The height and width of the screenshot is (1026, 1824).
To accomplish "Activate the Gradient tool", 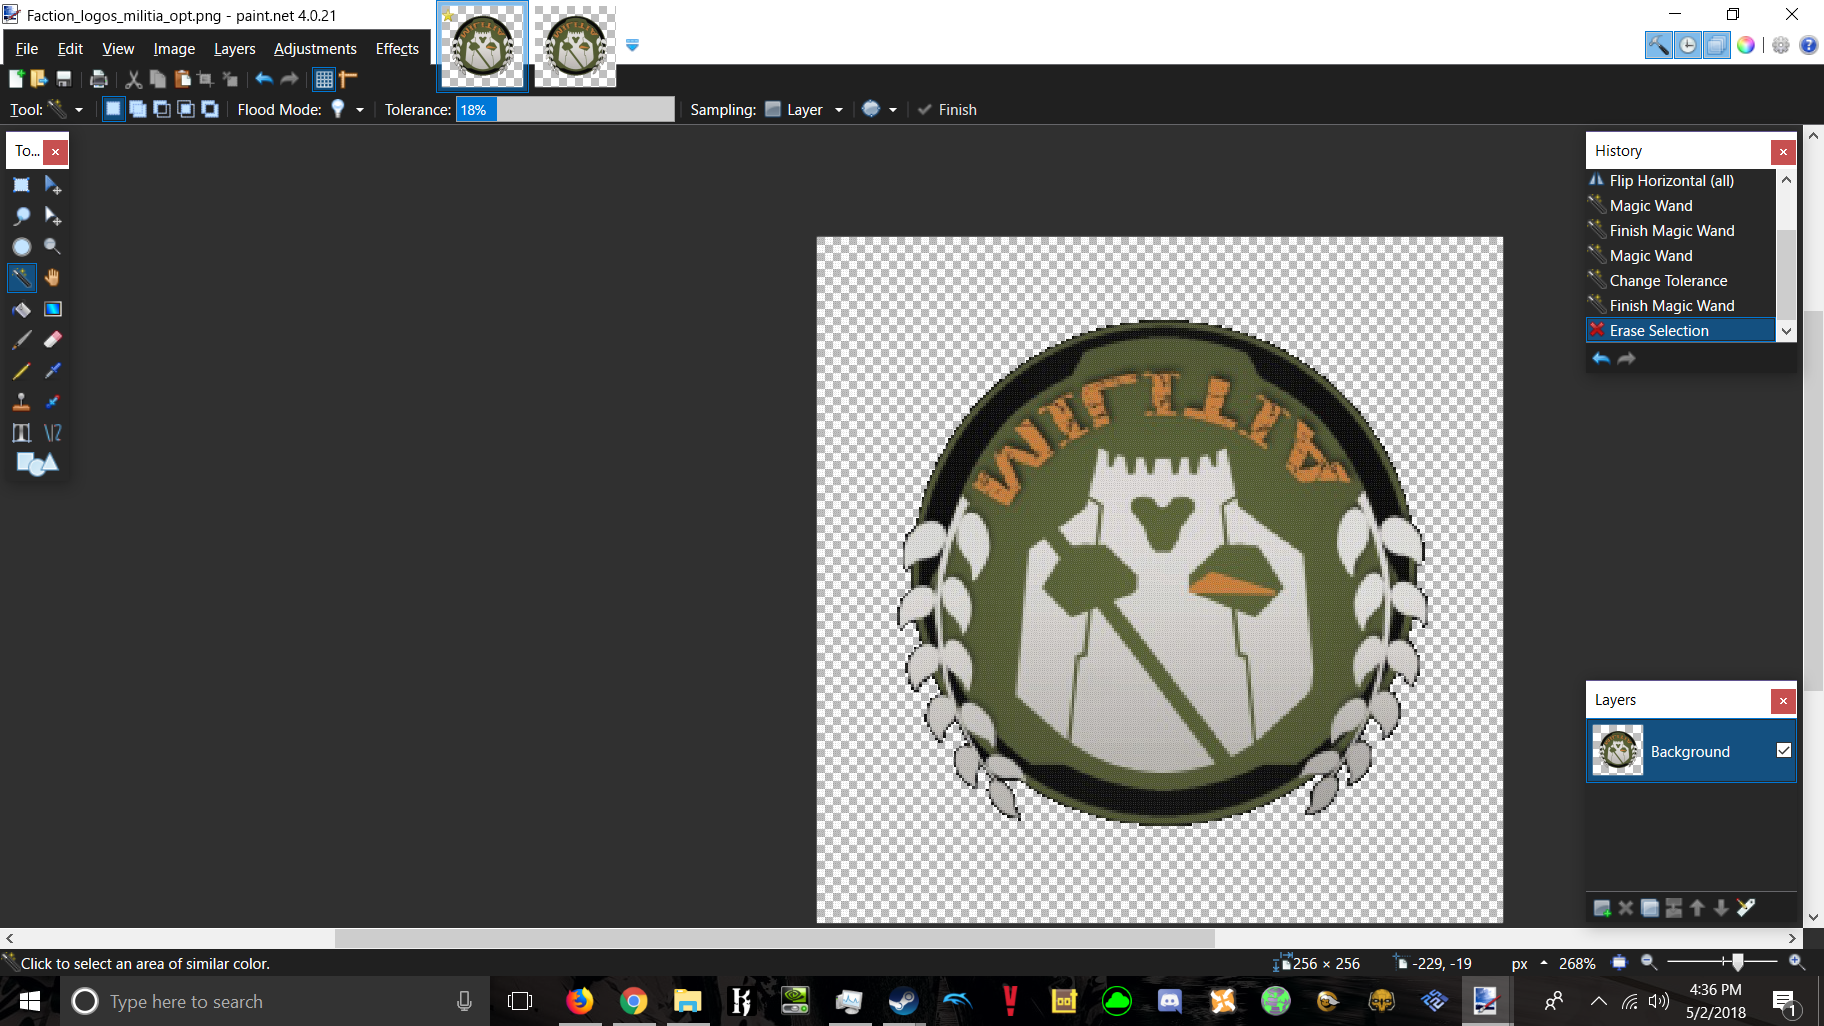I will tap(52, 309).
